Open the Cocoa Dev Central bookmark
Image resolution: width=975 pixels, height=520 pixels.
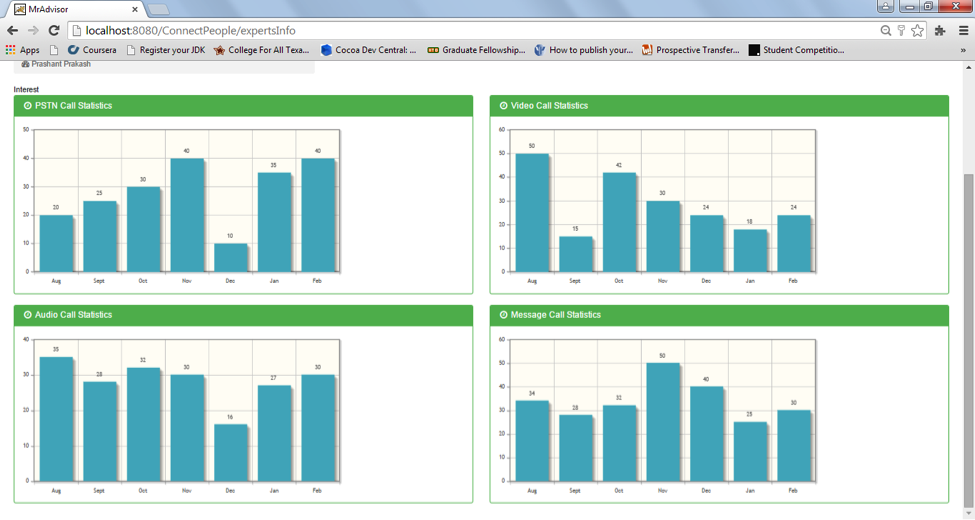[x=368, y=50]
